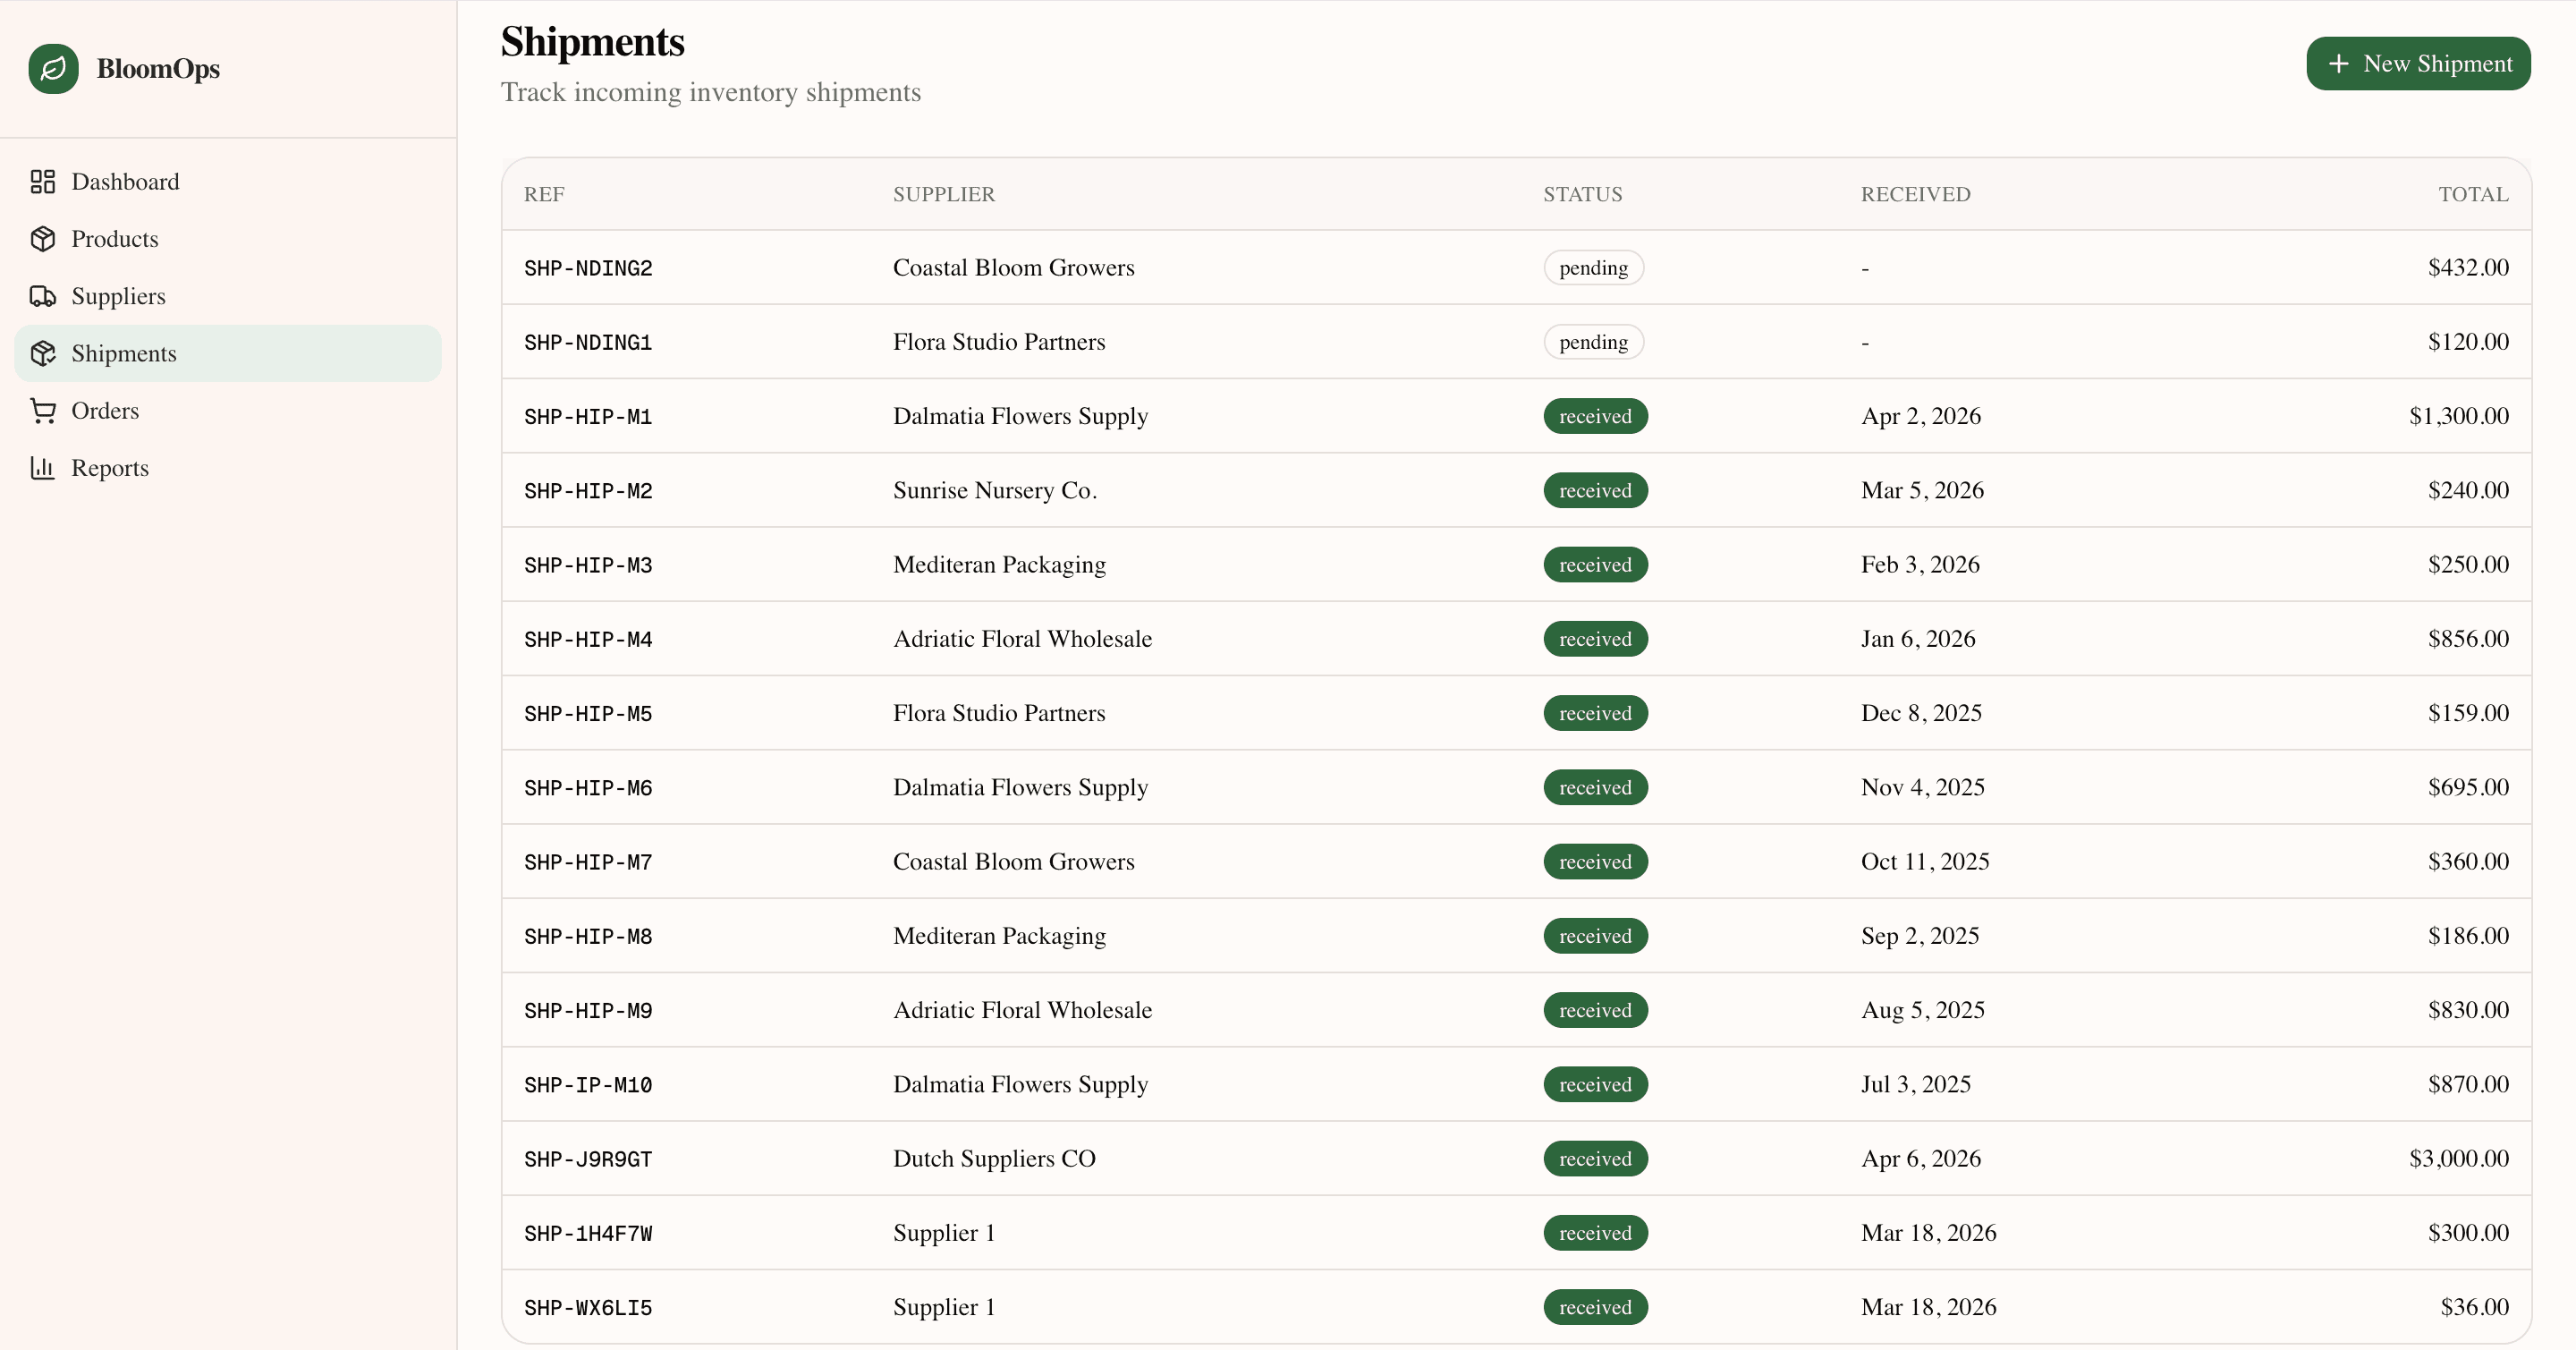Switch to the Orders section
This screenshot has height=1350, width=2576.
tap(106, 411)
